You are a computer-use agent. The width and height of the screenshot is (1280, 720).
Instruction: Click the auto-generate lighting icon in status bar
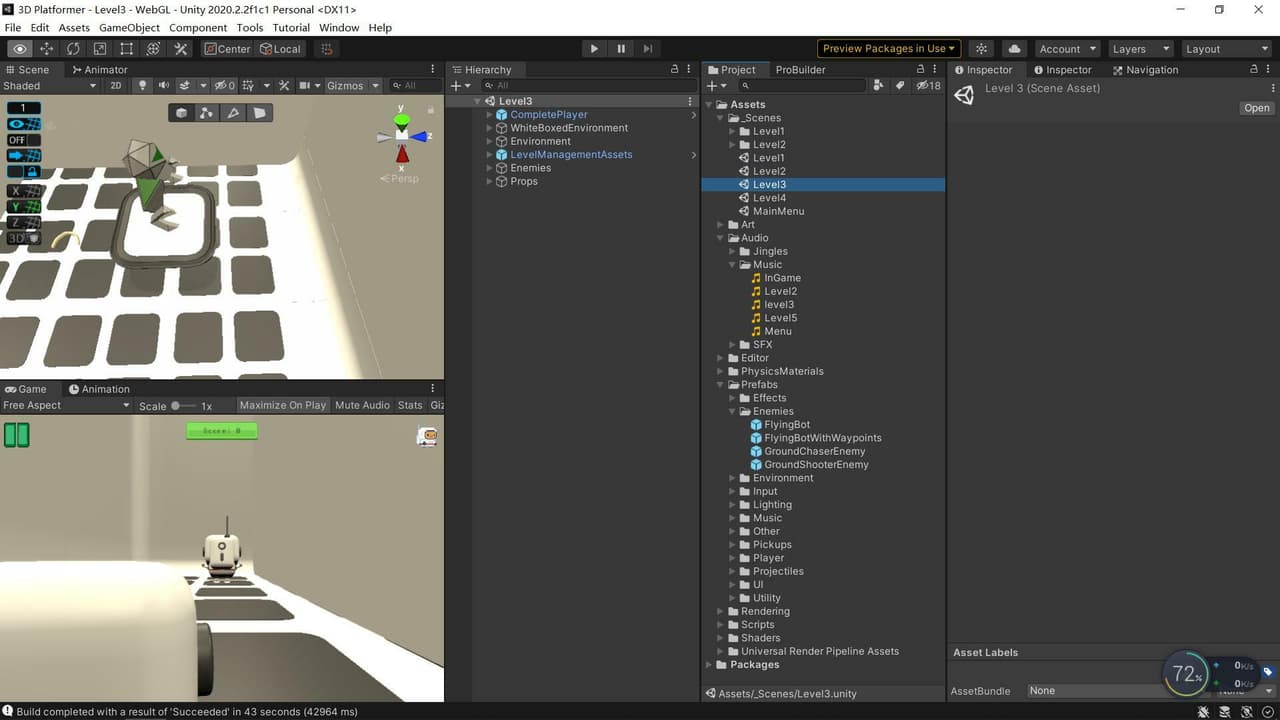(x=1248, y=712)
